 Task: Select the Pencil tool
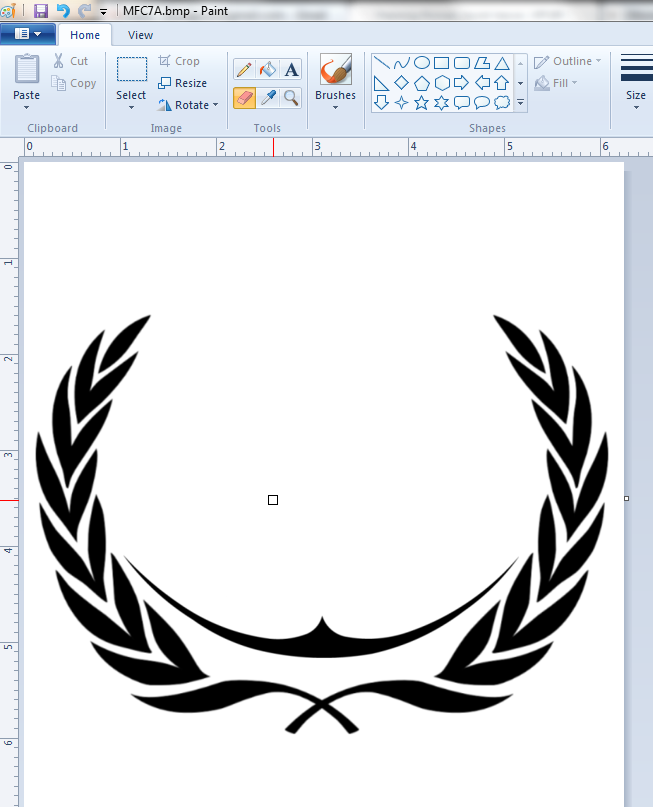pyautogui.click(x=243, y=69)
